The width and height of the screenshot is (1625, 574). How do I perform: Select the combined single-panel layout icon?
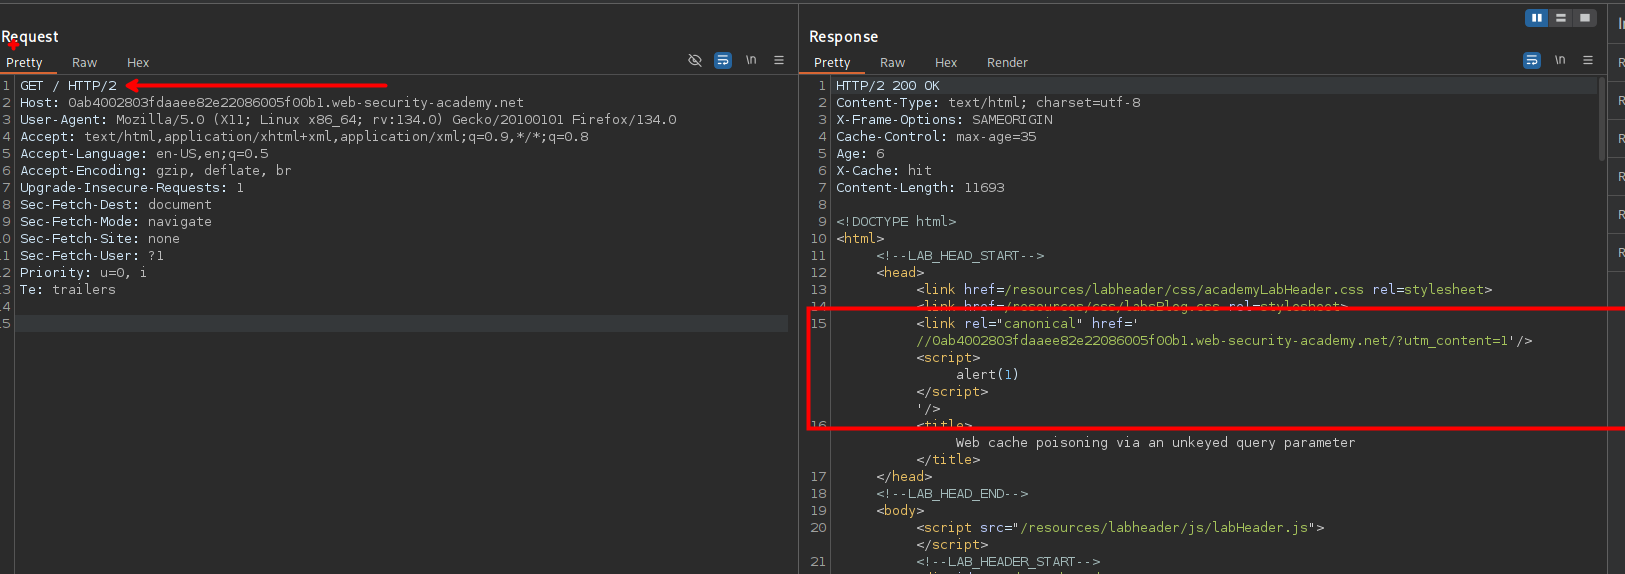1584,18
